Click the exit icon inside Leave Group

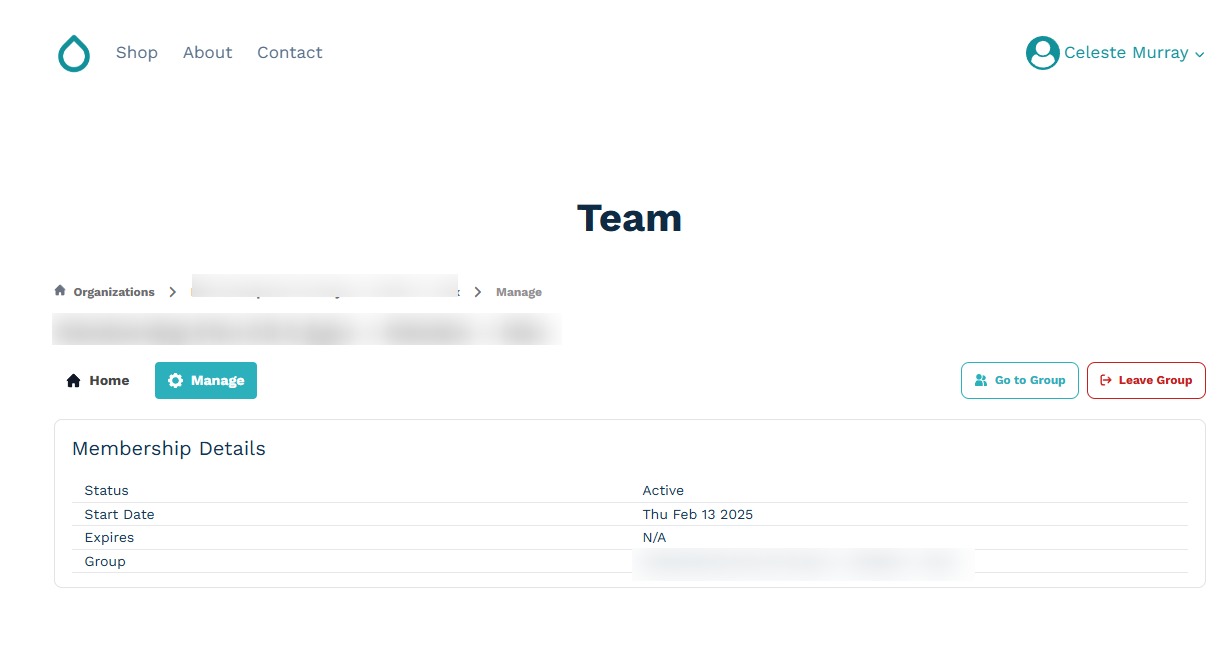pos(1104,380)
